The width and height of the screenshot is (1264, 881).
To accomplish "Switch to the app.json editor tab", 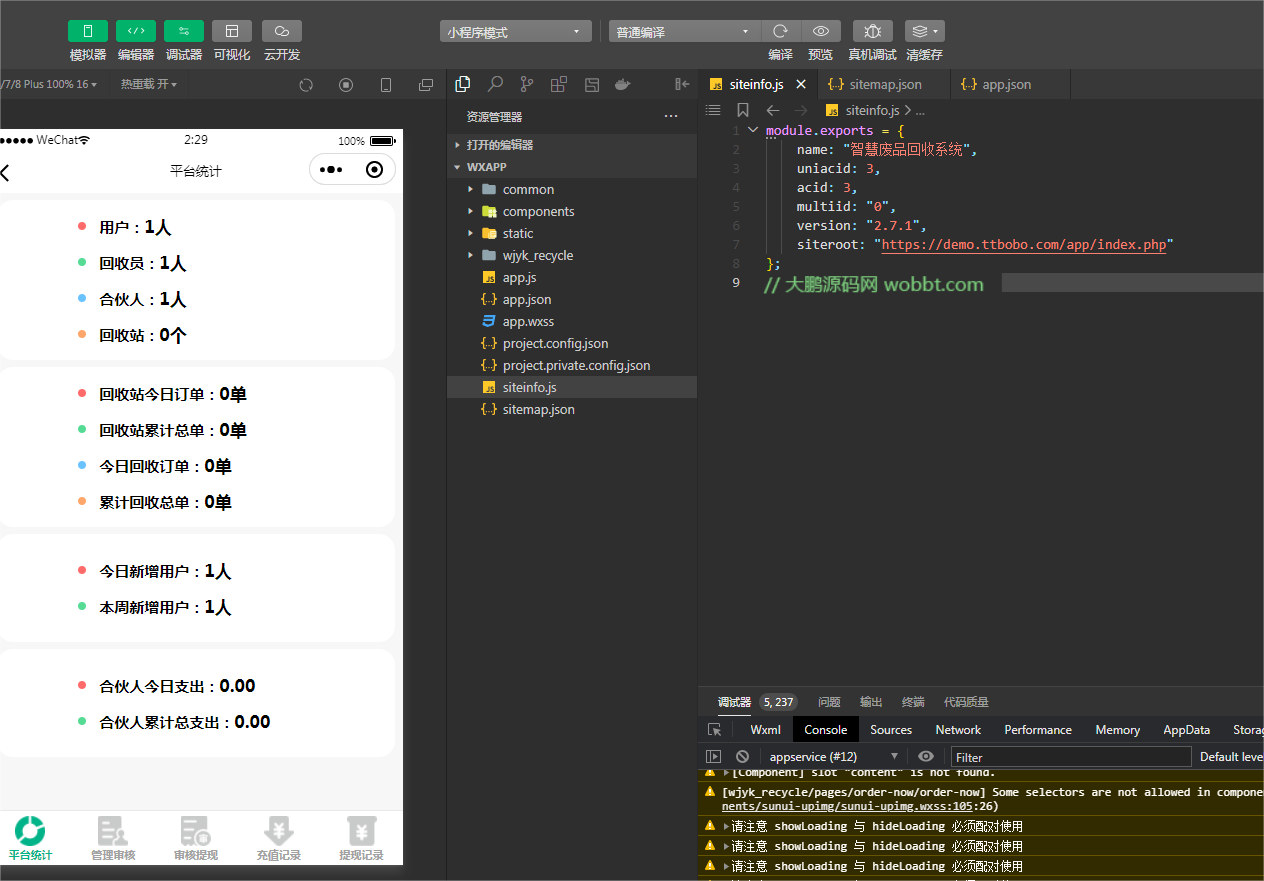I will coord(1006,85).
